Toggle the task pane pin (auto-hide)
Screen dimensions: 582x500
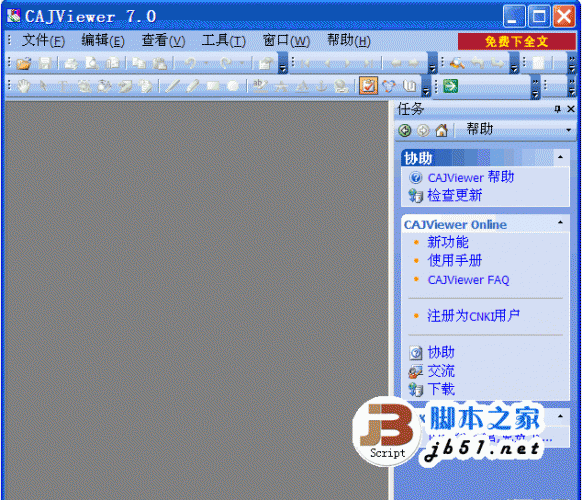(x=558, y=109)
